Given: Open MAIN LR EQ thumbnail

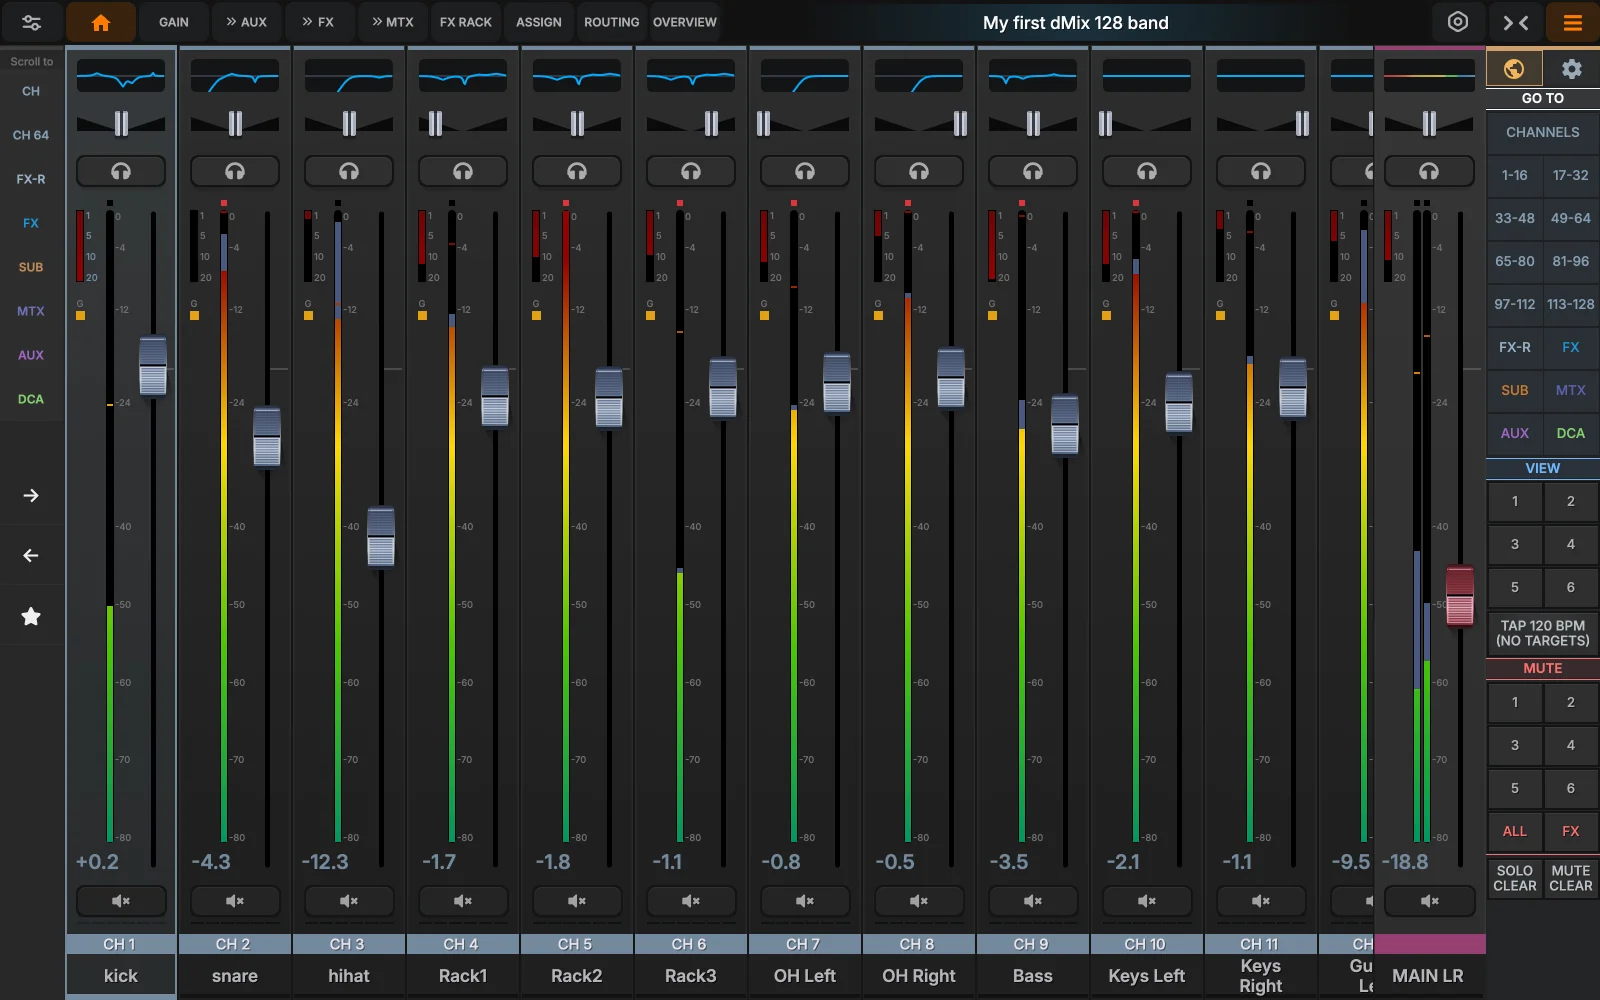Looking at the screenshot, I should [x=1429, y=75].
